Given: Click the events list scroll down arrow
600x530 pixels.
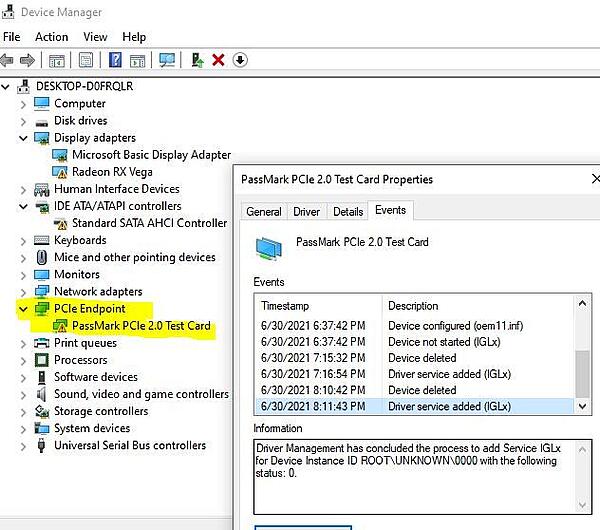Looking at the screenshot, I should pos(582,406).
